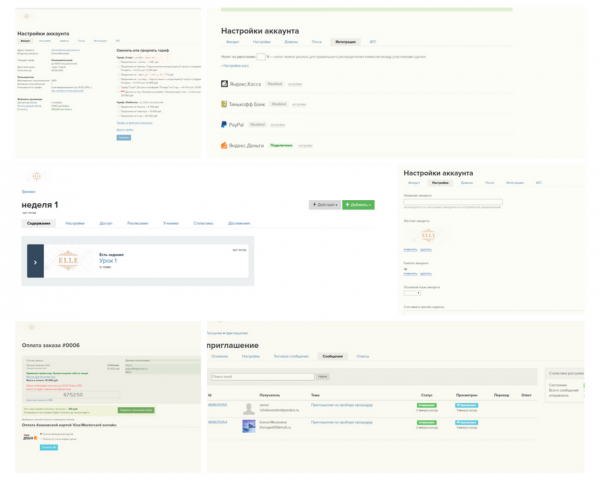Click the Название аккаунта input field
This screenshot has width=600, height=480.
pos(453,202)
